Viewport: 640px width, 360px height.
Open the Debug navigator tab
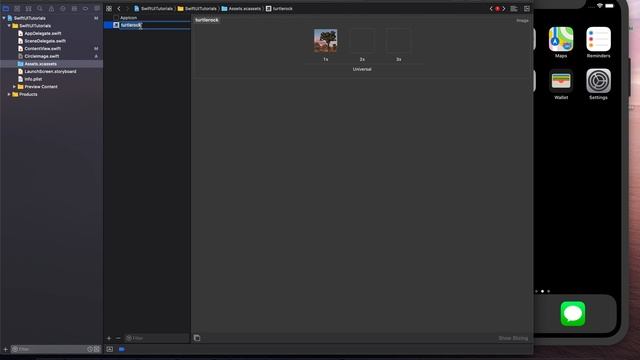tap(74, 9)
